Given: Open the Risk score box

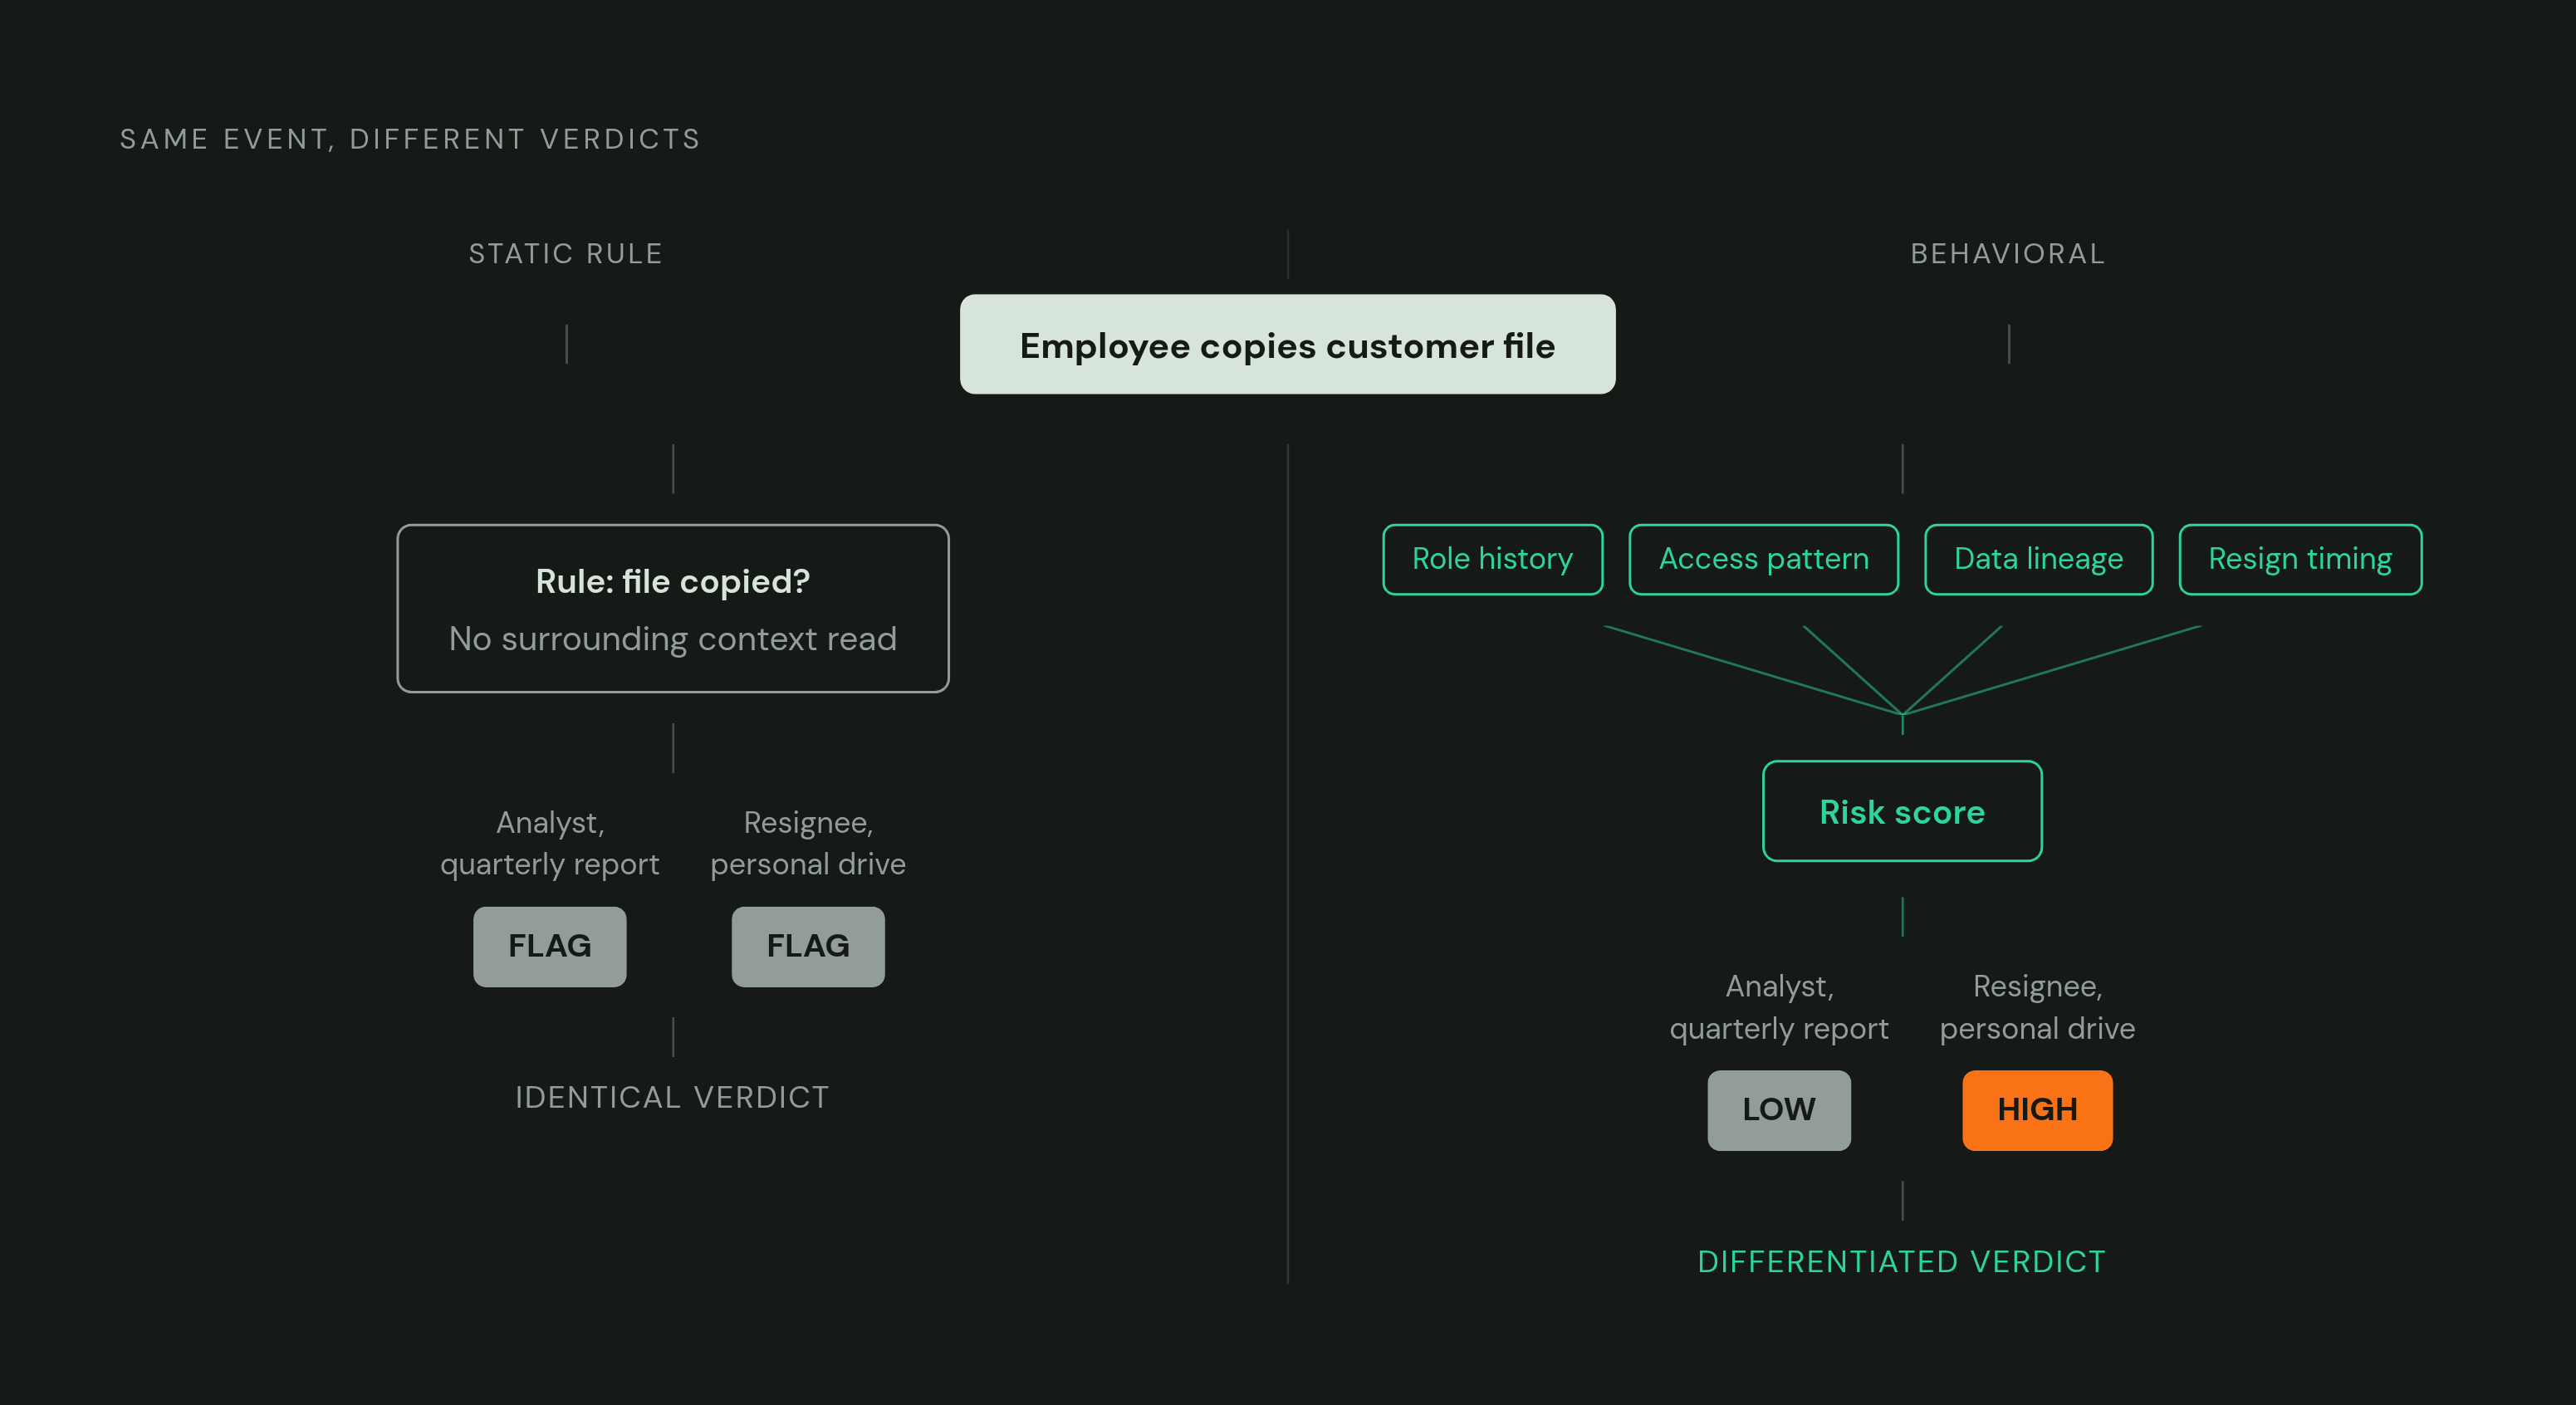Looking at the screenshot, I should pyautogui.click(x=1902, y=811).
